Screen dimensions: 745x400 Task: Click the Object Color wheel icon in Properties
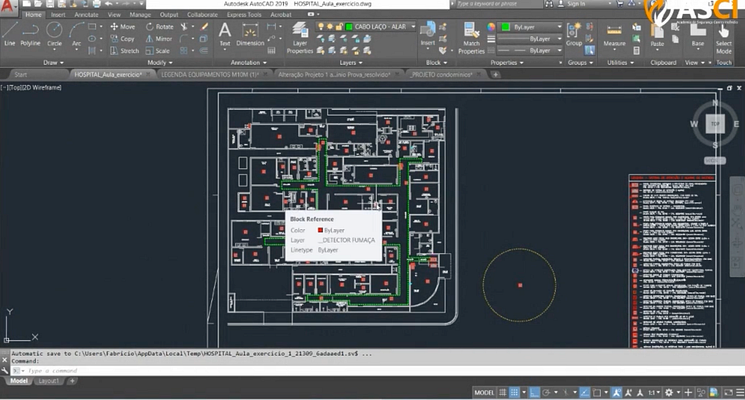[491, 27]
